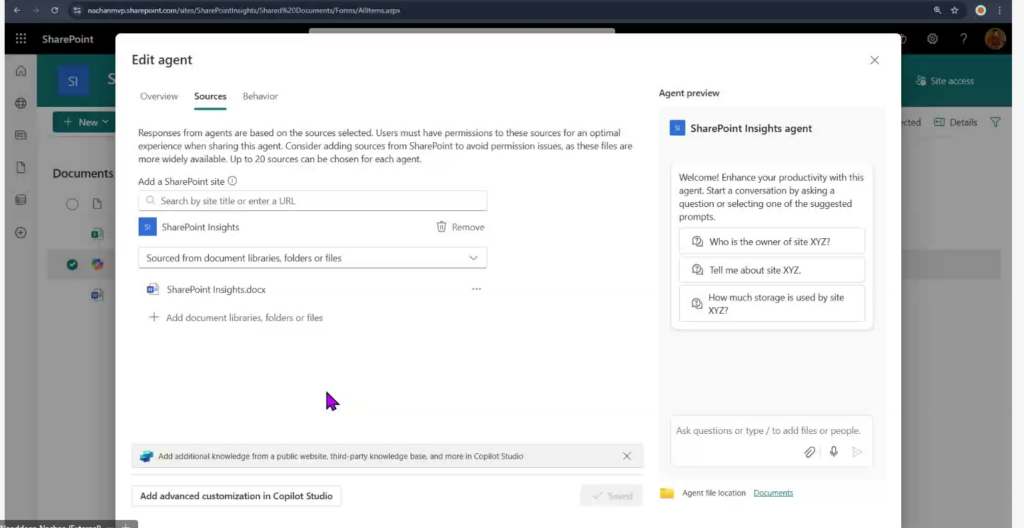1024x528 pixels.
Task: Click the browser address bar URL
Action: pos(244,10)
